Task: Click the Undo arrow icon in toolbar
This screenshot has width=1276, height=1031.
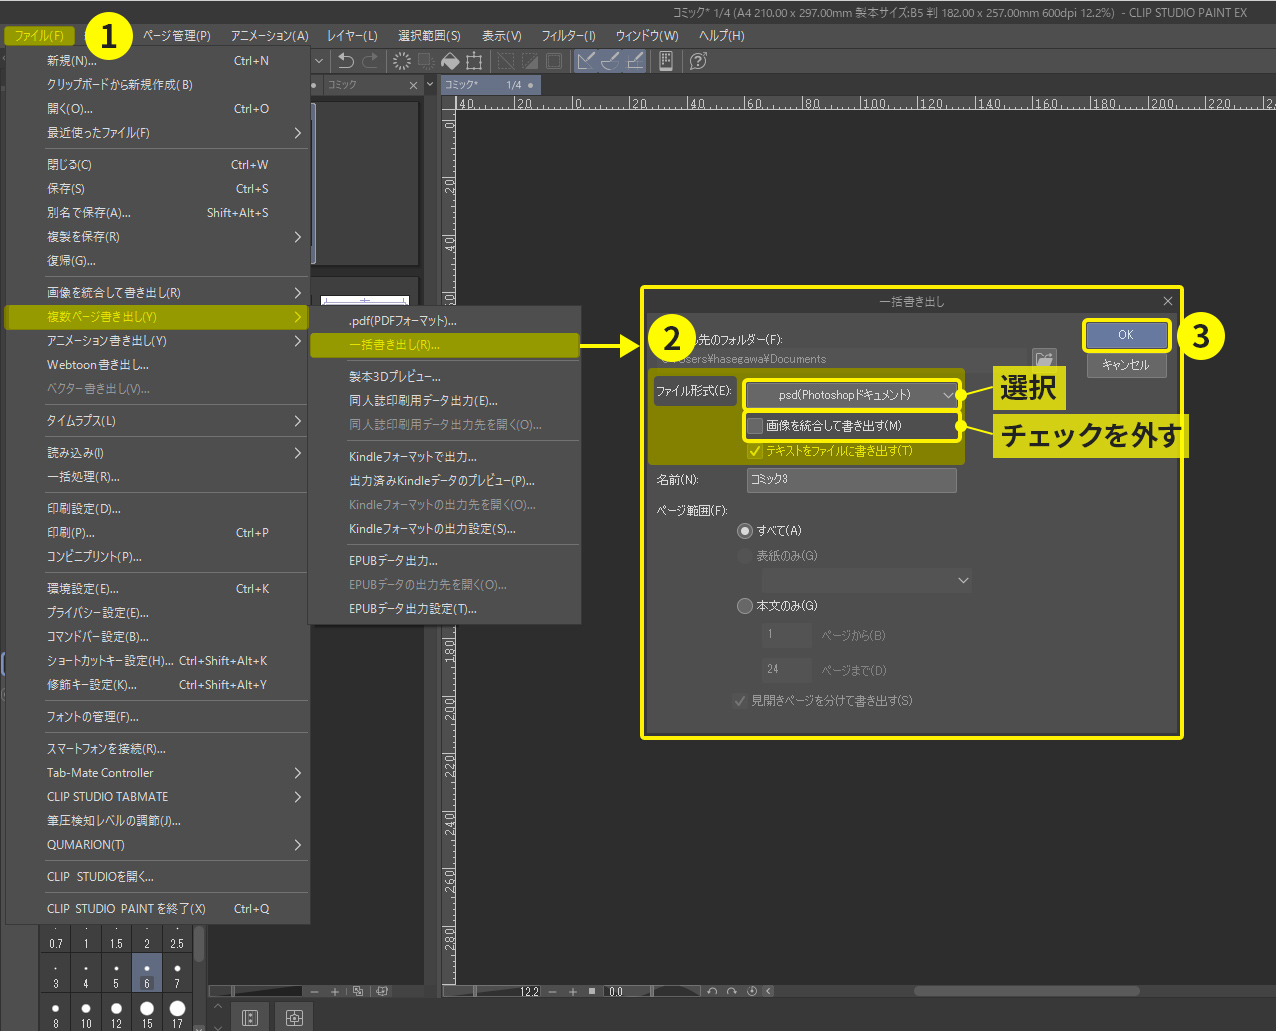Action: (x=346, y=61)
